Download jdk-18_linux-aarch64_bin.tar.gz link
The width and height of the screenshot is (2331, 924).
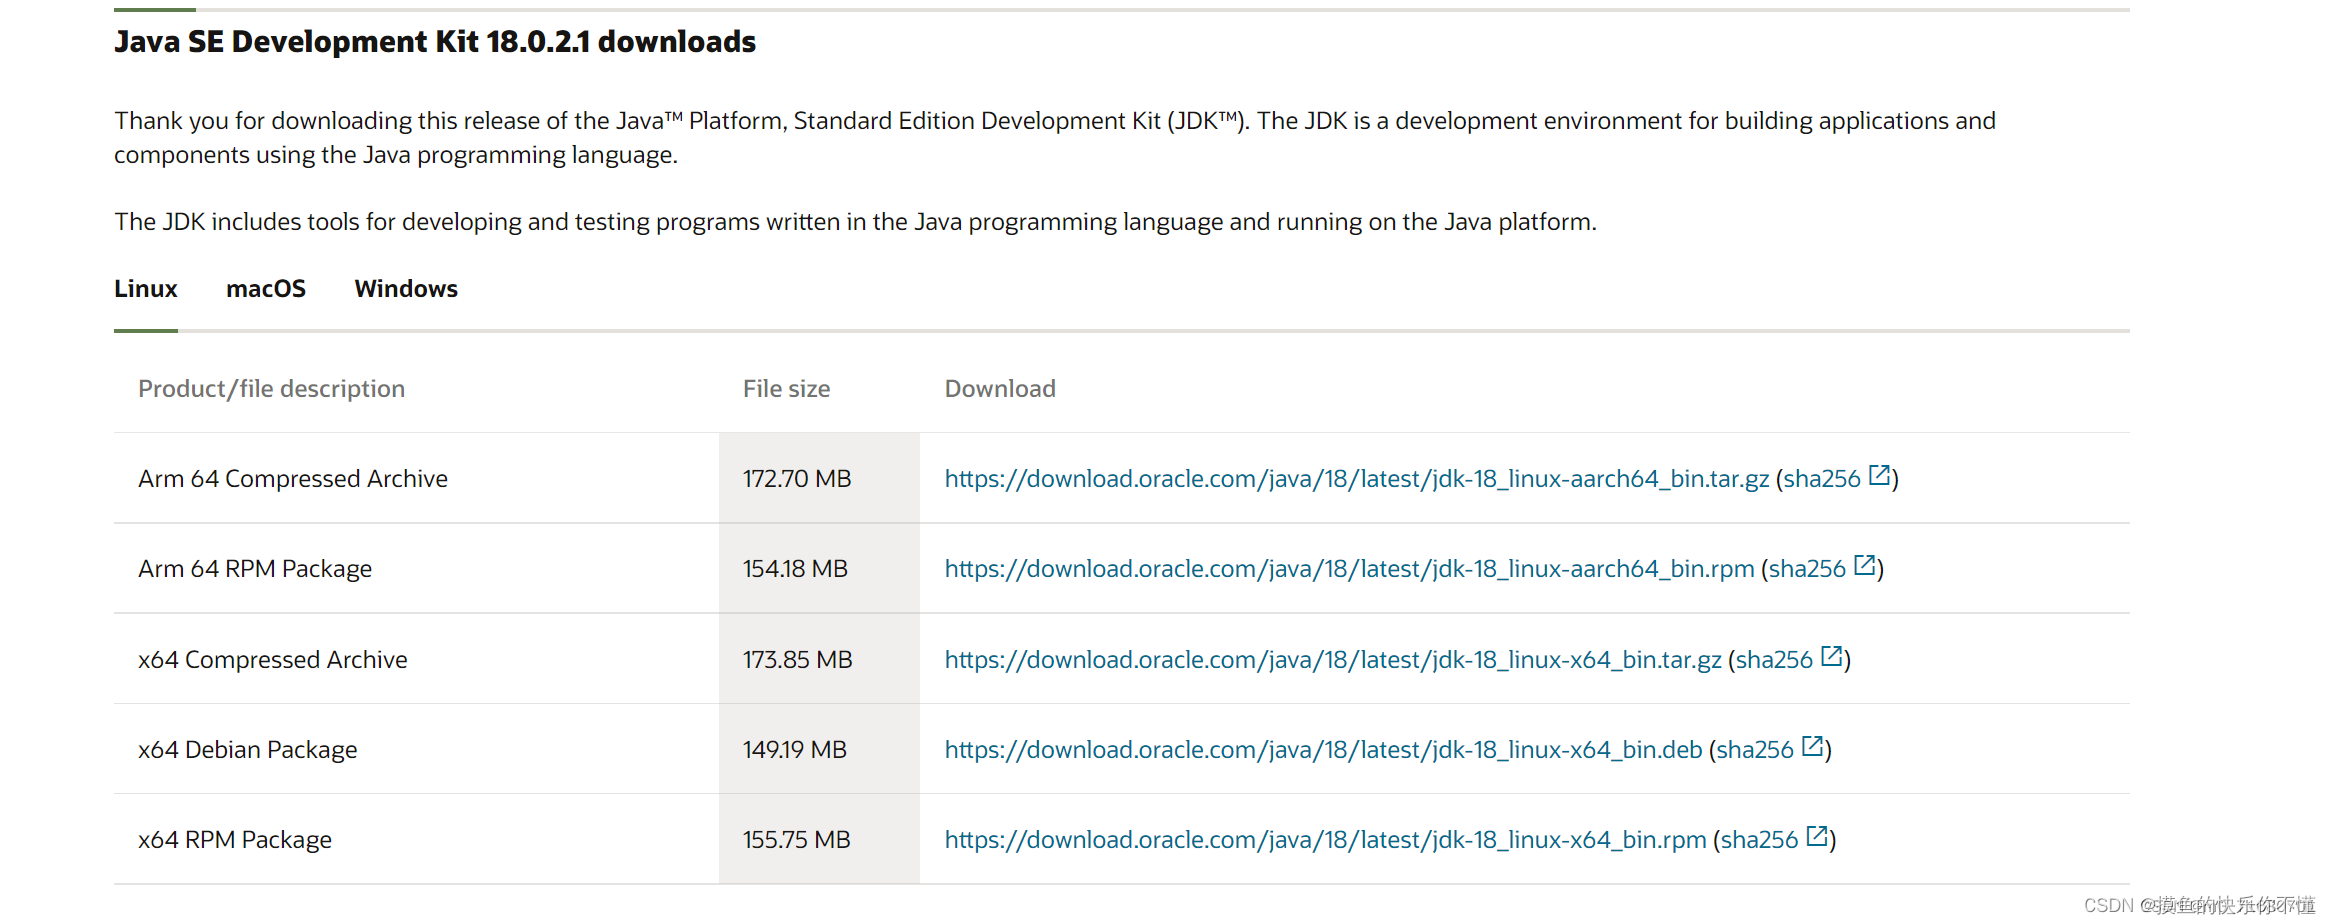click(1357, 479)
